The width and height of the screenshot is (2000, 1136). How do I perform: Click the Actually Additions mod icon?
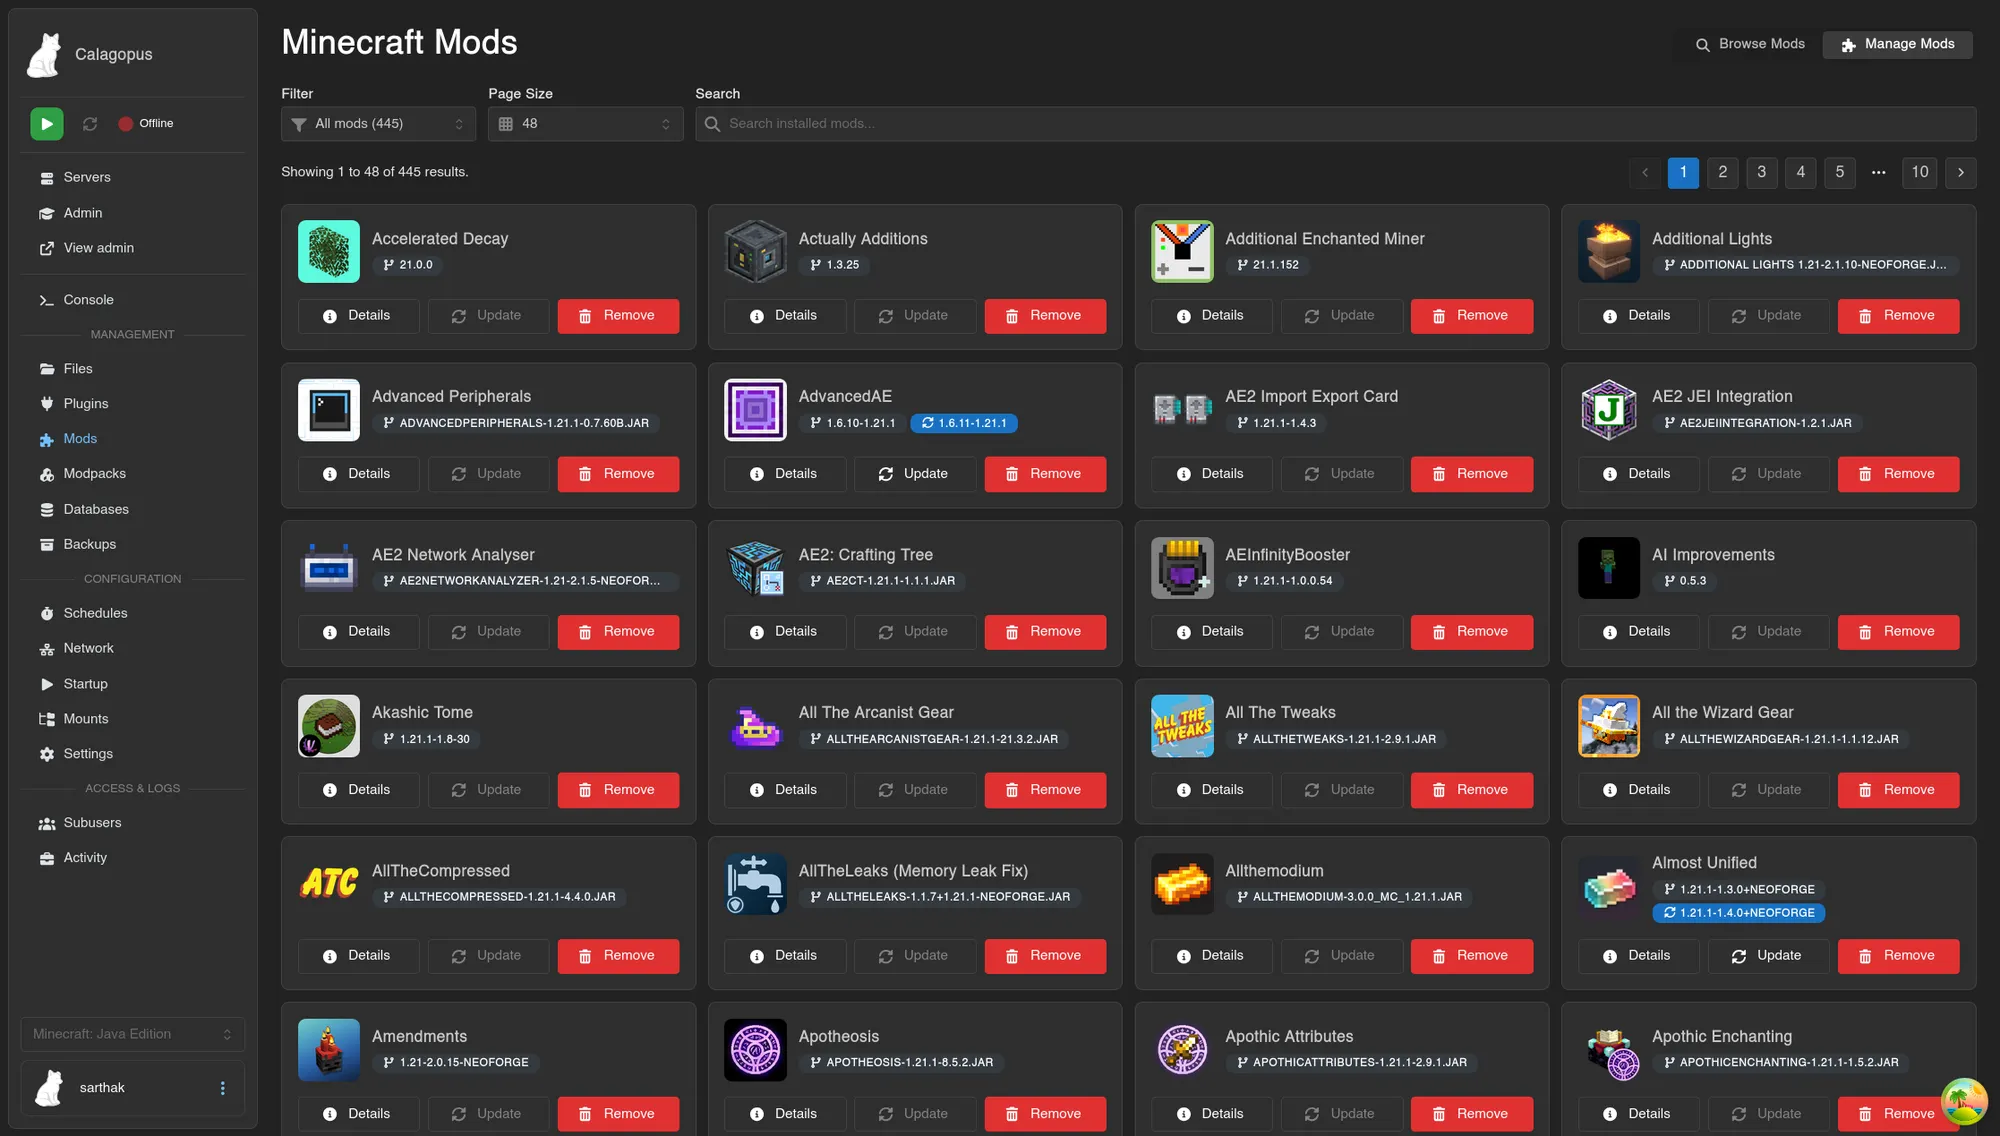click(755, 251)
